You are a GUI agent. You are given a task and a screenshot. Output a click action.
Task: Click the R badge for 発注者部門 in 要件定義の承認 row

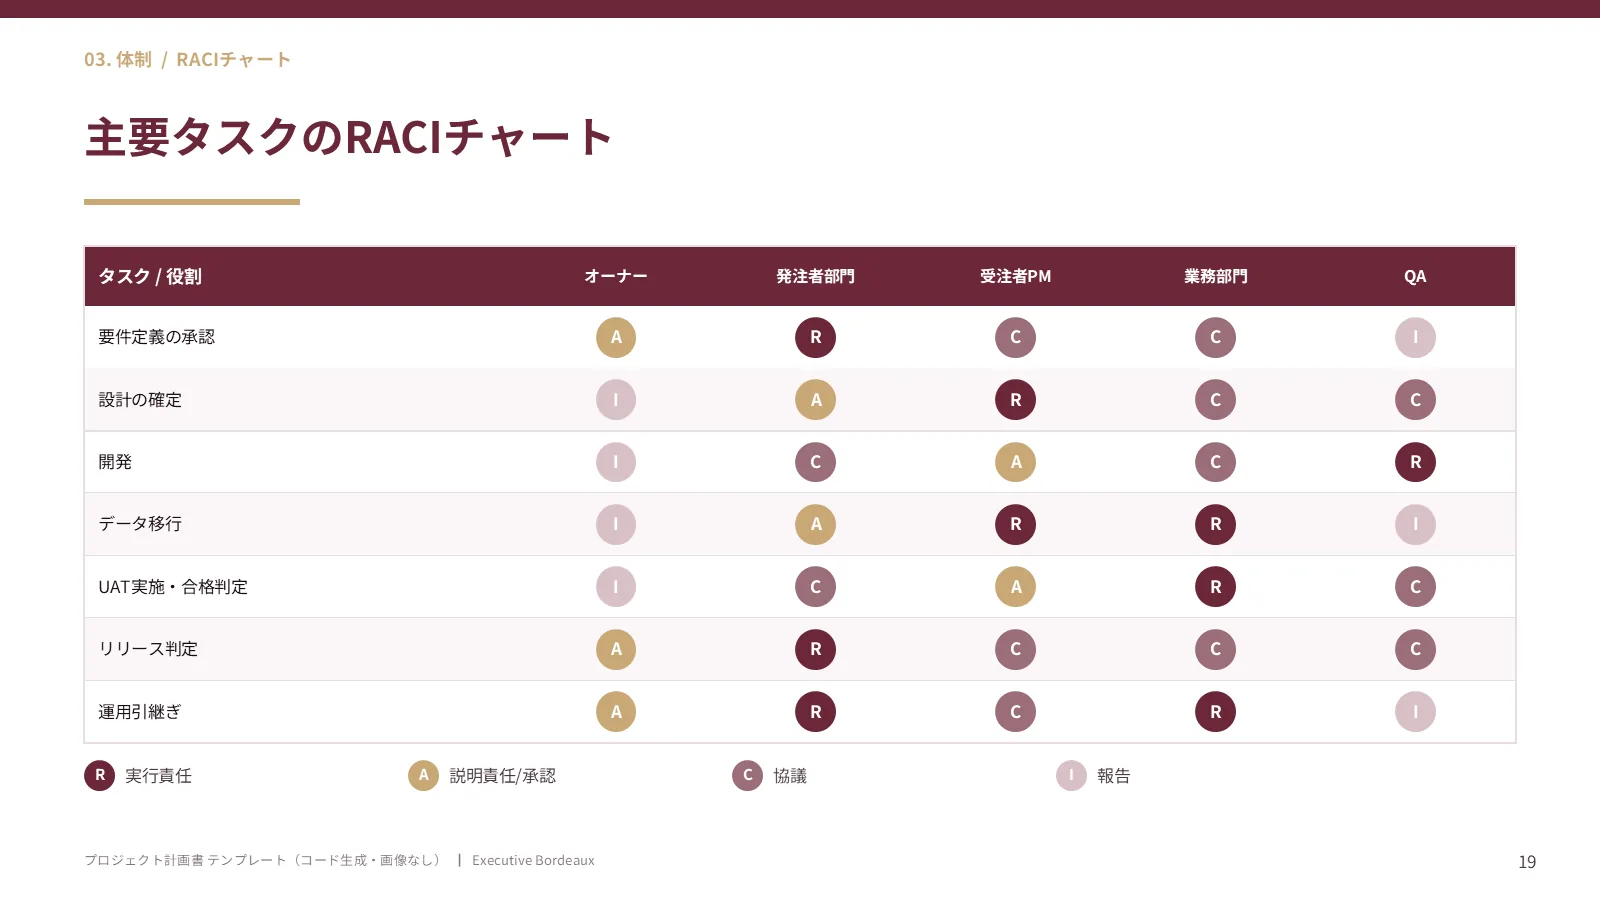[x=816, y=337]
